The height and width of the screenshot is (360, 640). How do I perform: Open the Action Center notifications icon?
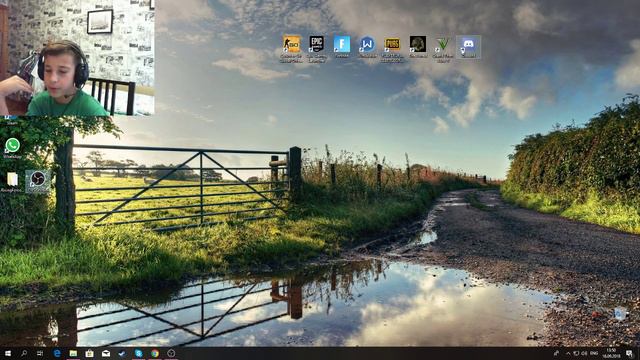coord(629,353)
